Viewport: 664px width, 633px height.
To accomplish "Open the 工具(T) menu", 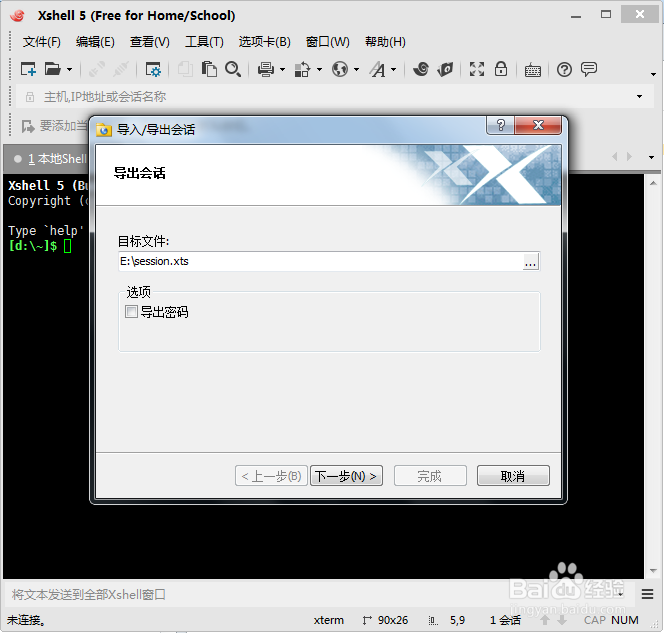I will (204, 42).
